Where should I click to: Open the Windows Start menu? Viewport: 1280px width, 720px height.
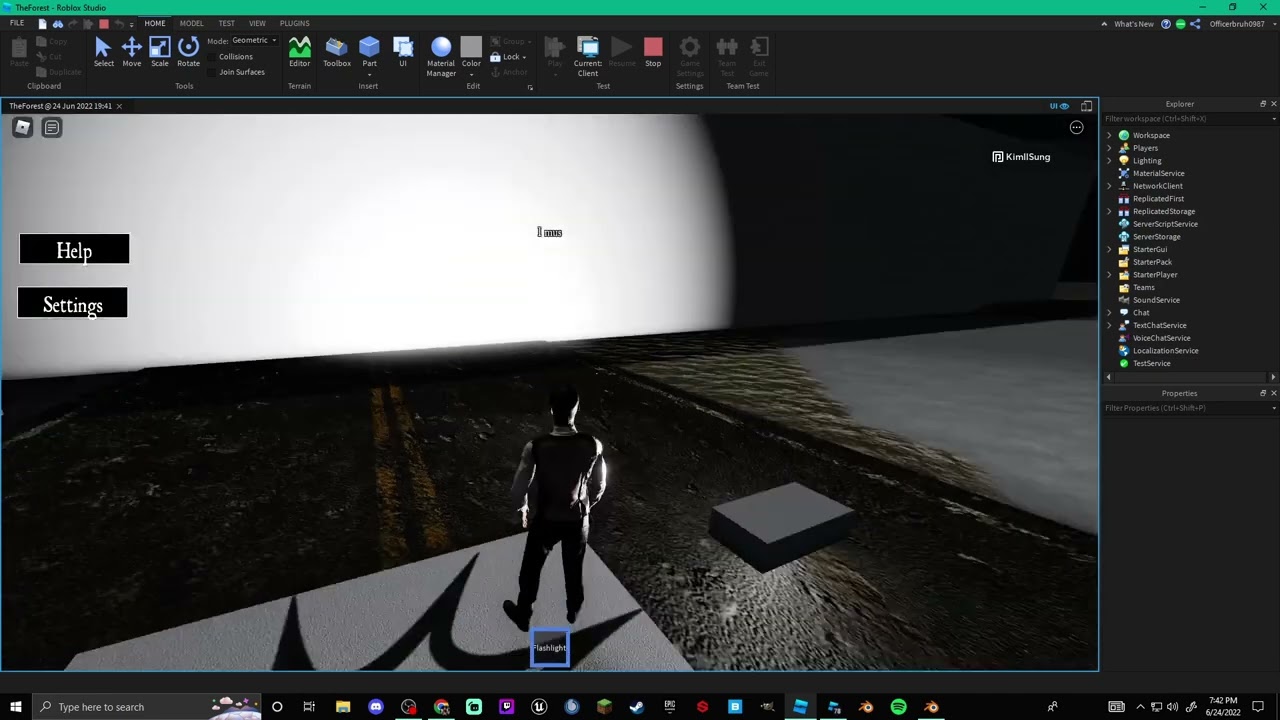(x=16, y=707)
